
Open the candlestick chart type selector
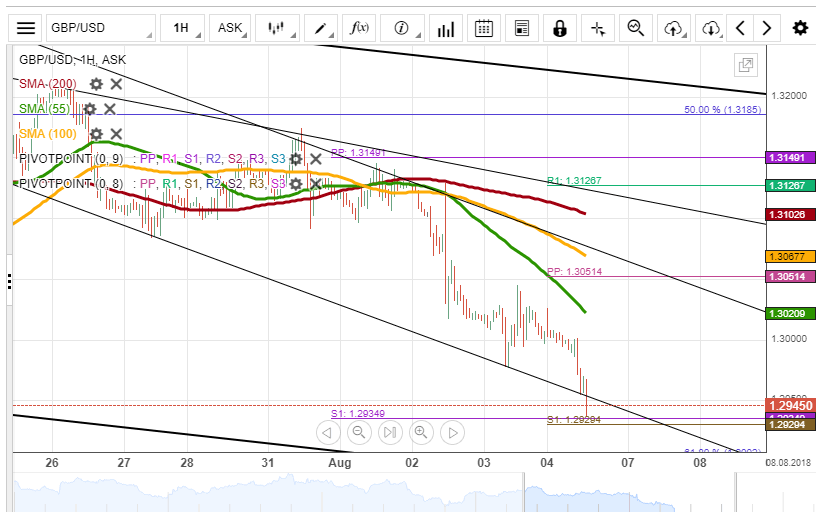coord(277,28)
